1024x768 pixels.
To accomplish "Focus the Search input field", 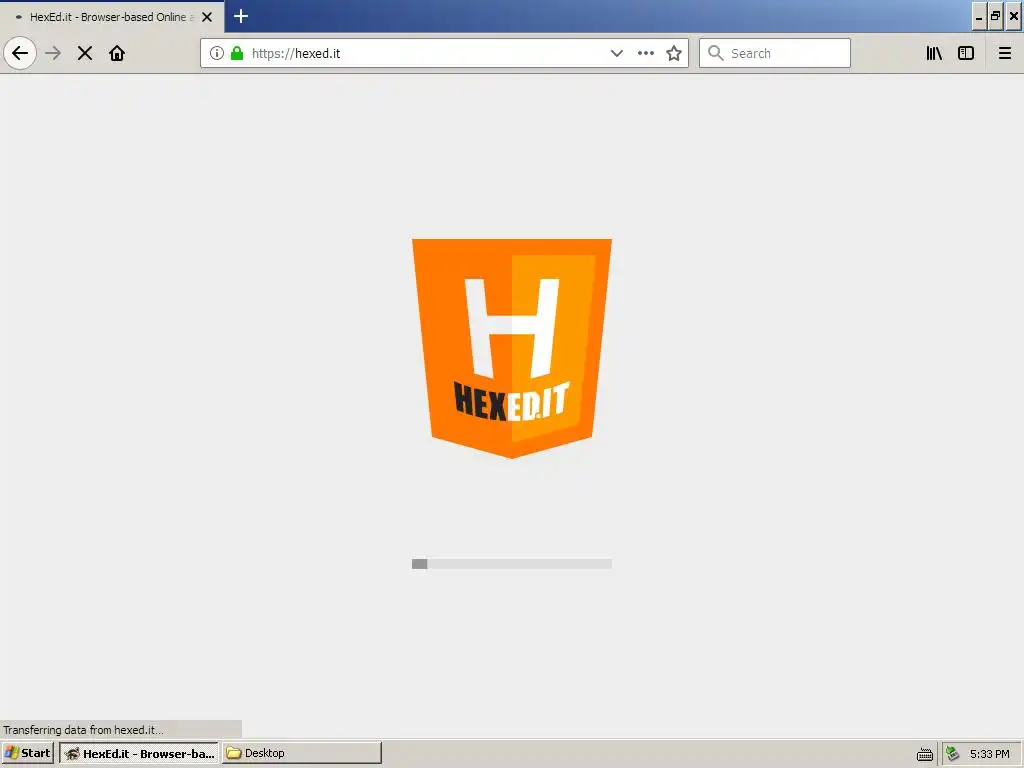I will (775, 53).
